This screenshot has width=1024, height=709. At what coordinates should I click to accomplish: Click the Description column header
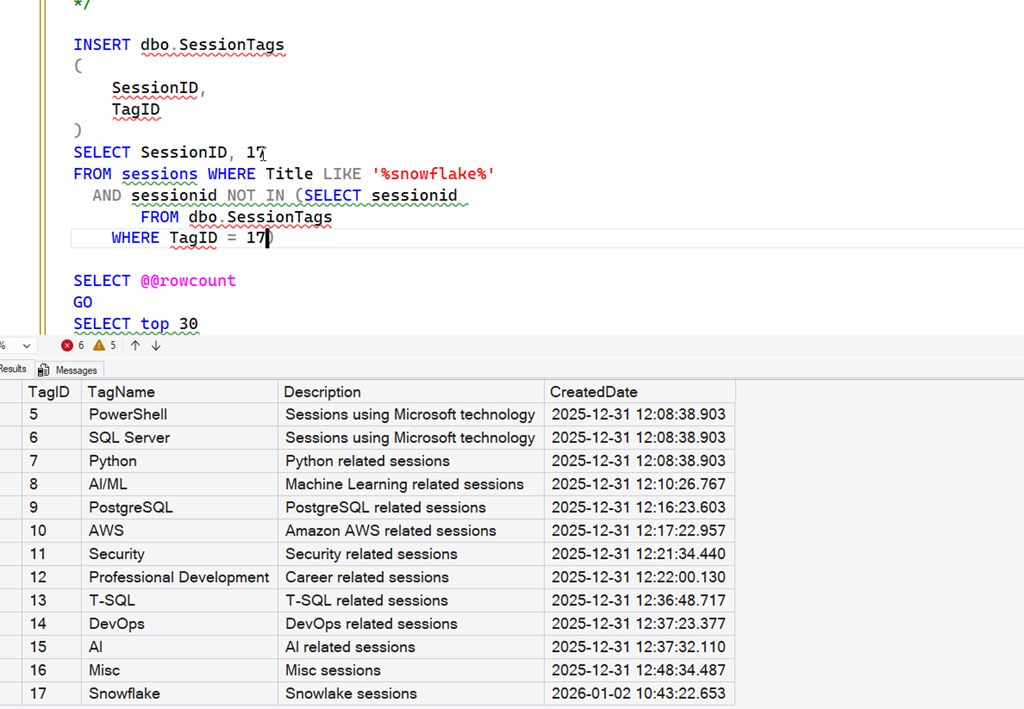click(x=322, y=392)
